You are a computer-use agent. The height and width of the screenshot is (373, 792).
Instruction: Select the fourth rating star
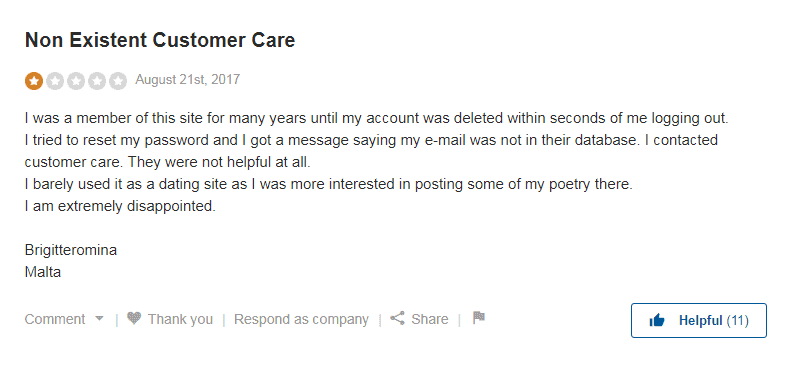click(x=96, y=81)
